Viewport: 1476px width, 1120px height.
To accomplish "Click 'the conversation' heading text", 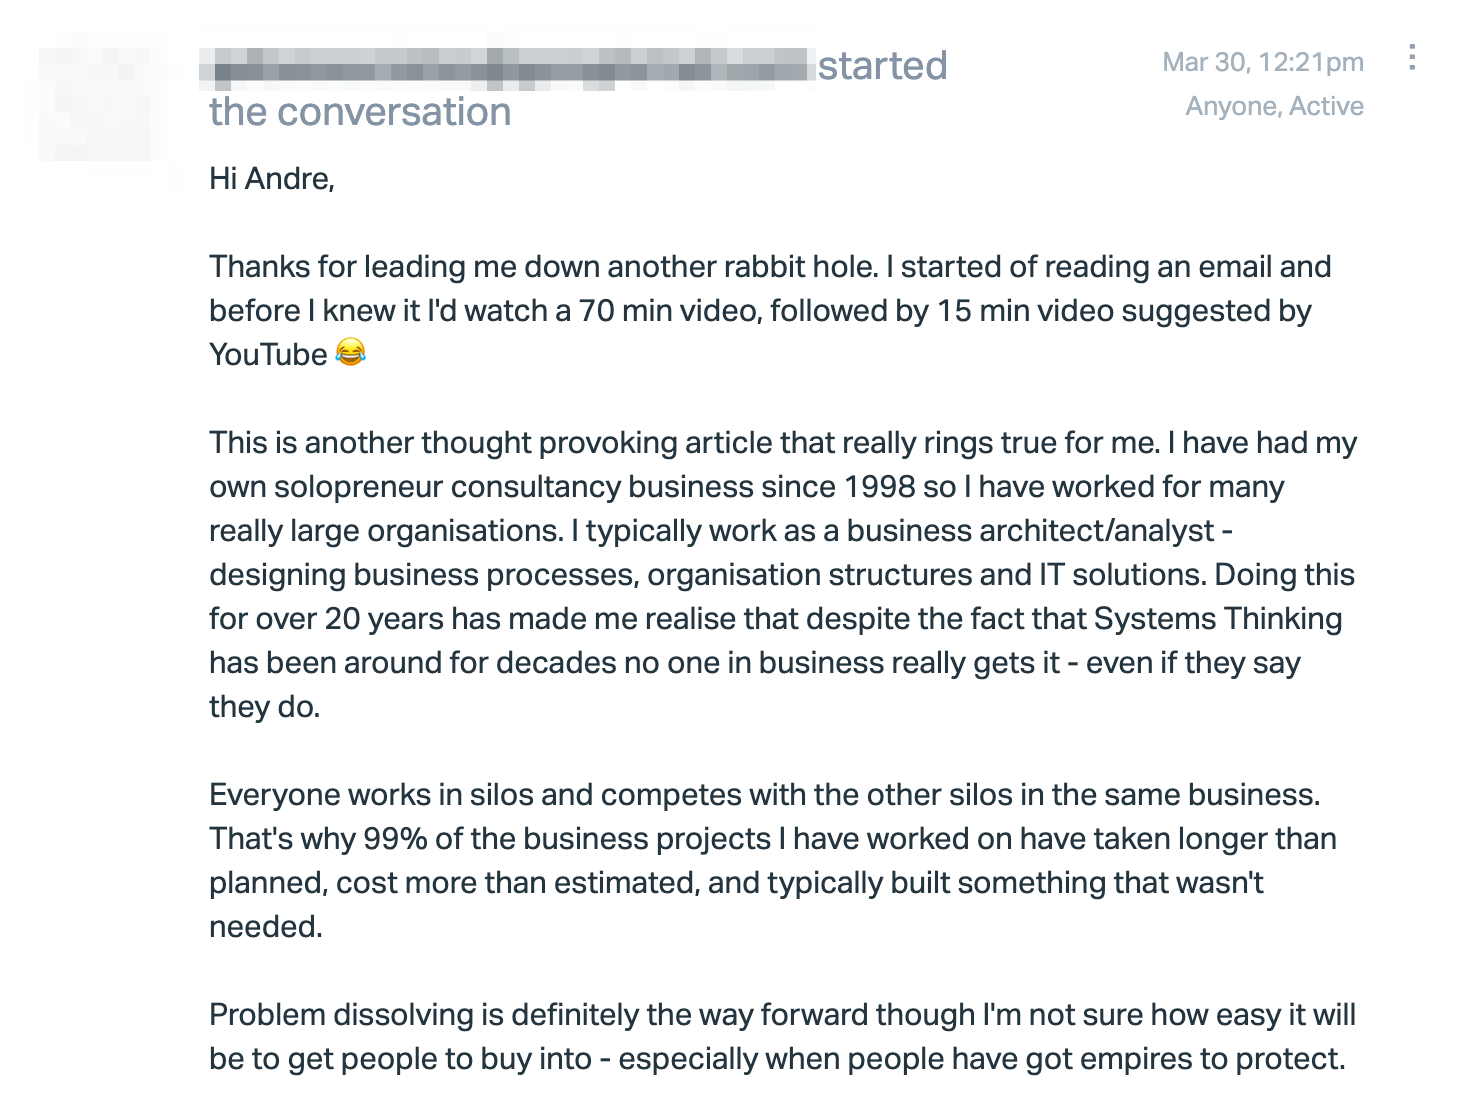I will click(x=360, y=112).
